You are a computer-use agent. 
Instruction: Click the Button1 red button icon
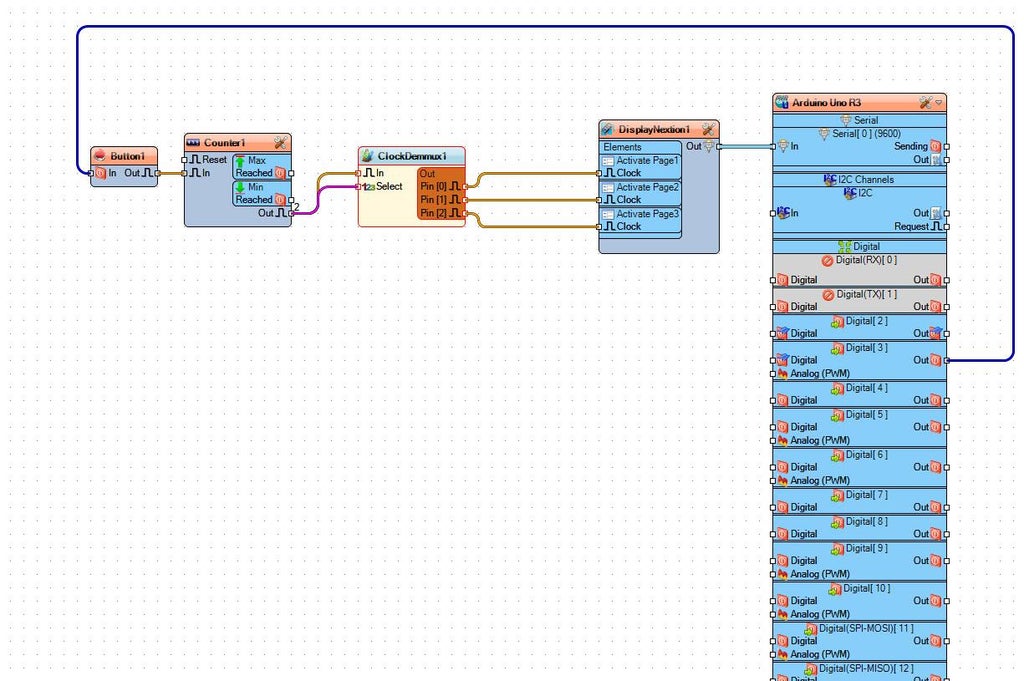tap(100, 156)
